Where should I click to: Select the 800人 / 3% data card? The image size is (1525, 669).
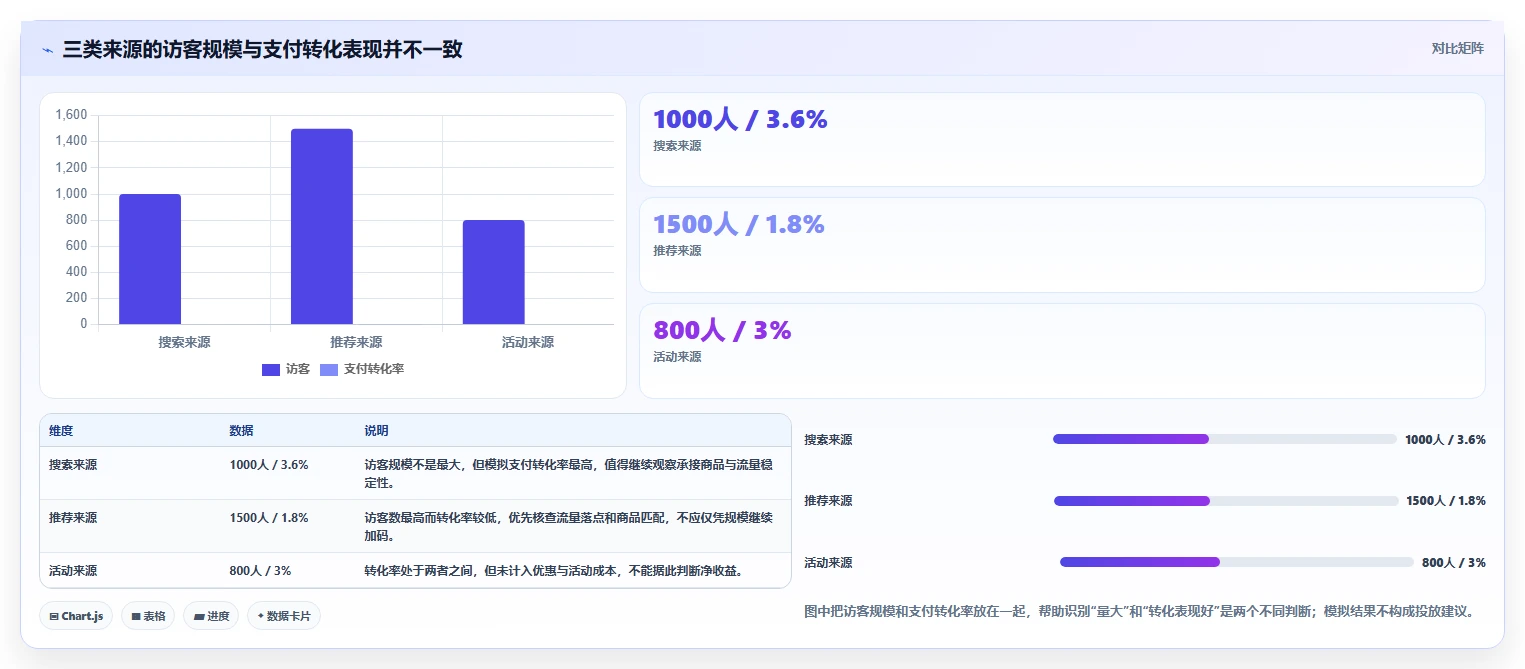click(x=1062, y=351)
